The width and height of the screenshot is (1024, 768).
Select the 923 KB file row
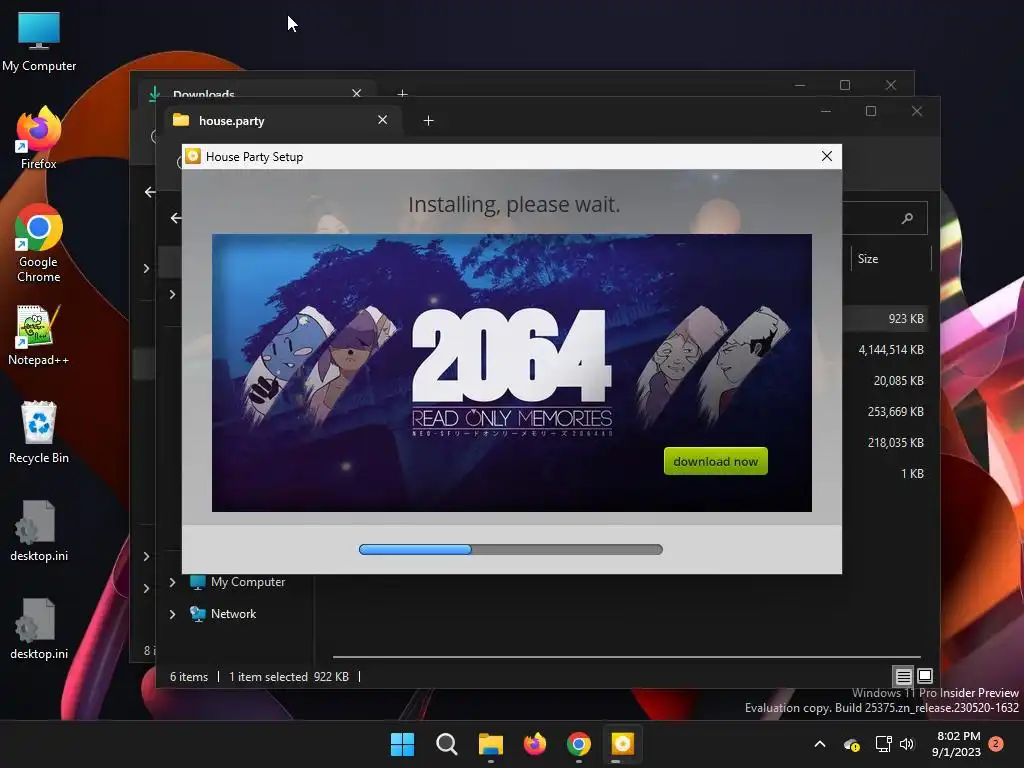(885, 319)
